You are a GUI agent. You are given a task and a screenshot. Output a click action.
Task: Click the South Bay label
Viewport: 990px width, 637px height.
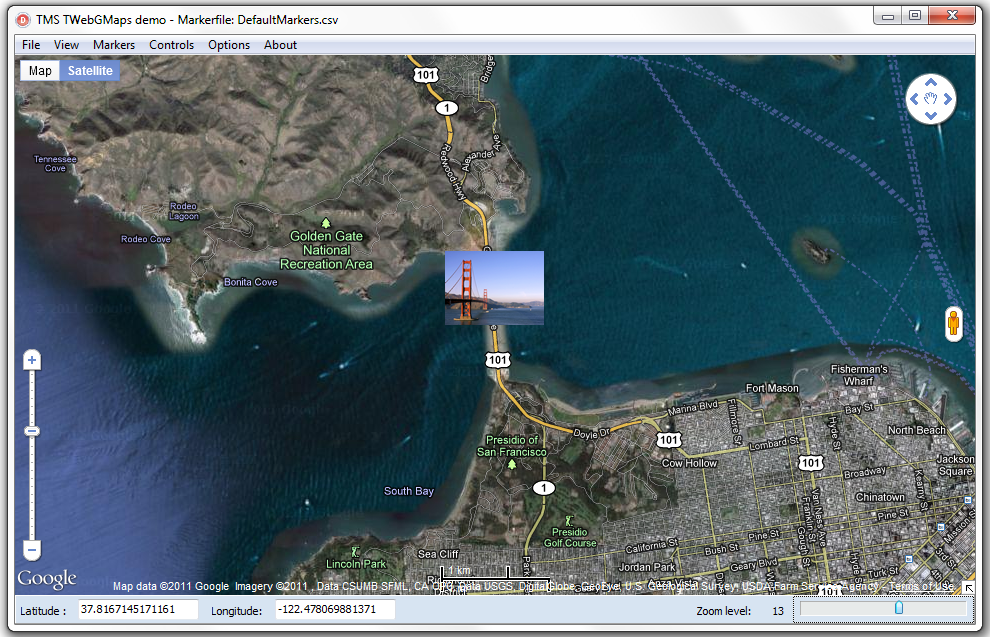click(409, 491)
